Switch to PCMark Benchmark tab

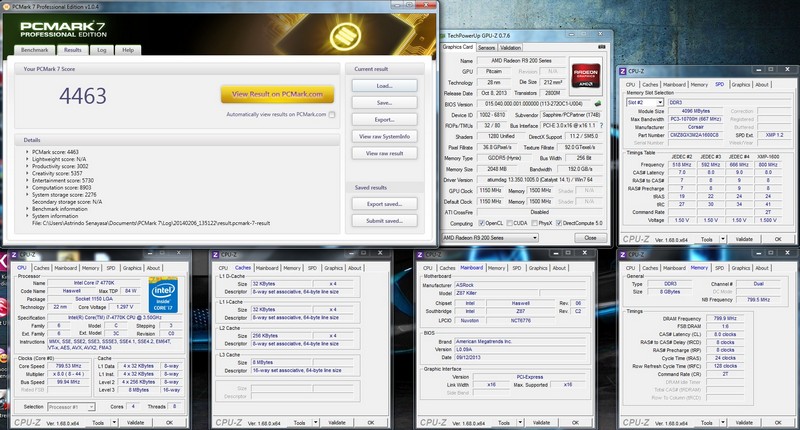point(35,50)
